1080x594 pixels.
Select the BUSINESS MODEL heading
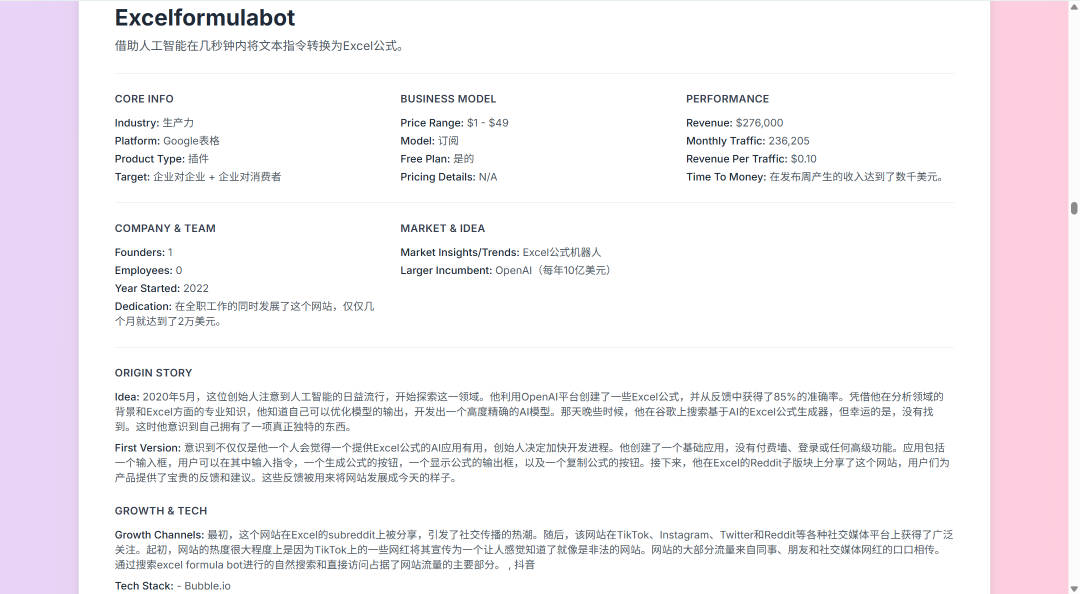448,99
